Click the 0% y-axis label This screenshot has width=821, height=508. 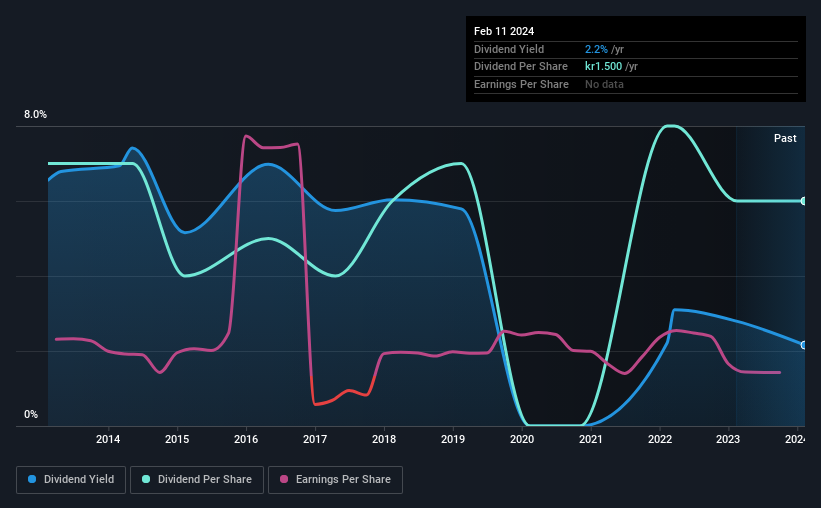point(31,414)
